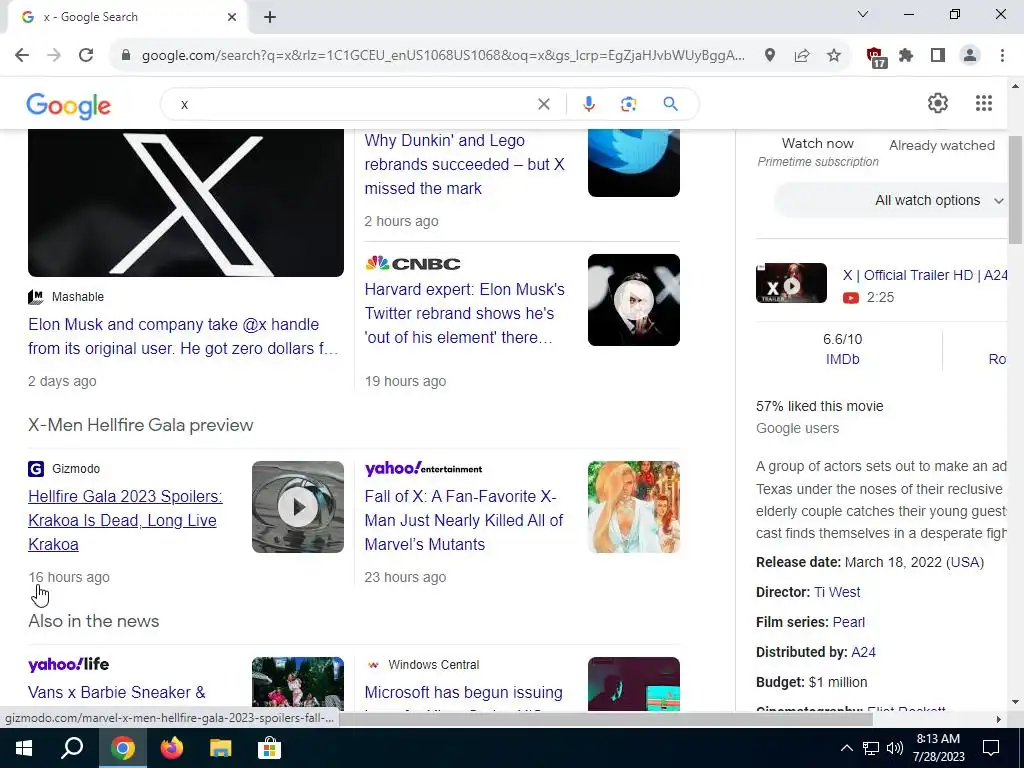Open distributor A24 link
The height and width of the screenshot is (768, 1024).
click(863, 652)
